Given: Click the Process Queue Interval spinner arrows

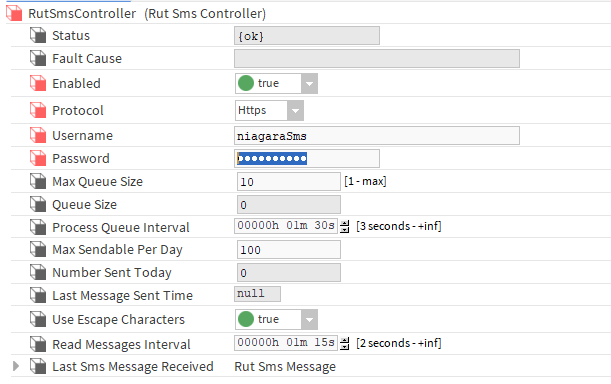Looking at the screenshot, I should click(x=344, y=226).
